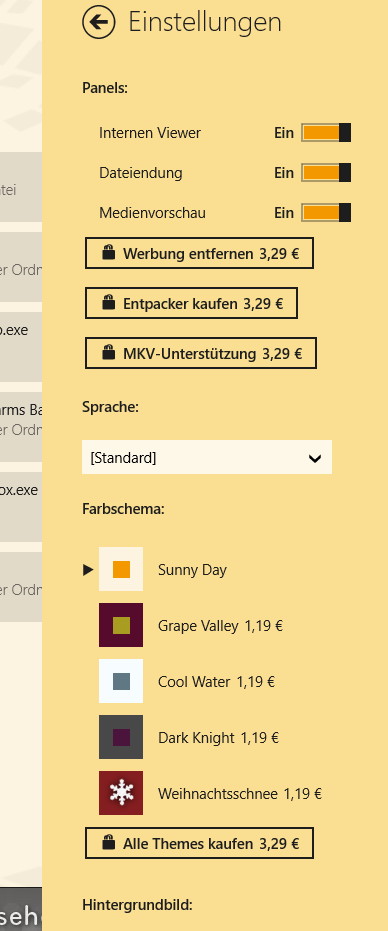This screenshot has width=388, height=931.
Task: Click the lock icon on Alle Themes kaufen
Action: coord(108,843)
